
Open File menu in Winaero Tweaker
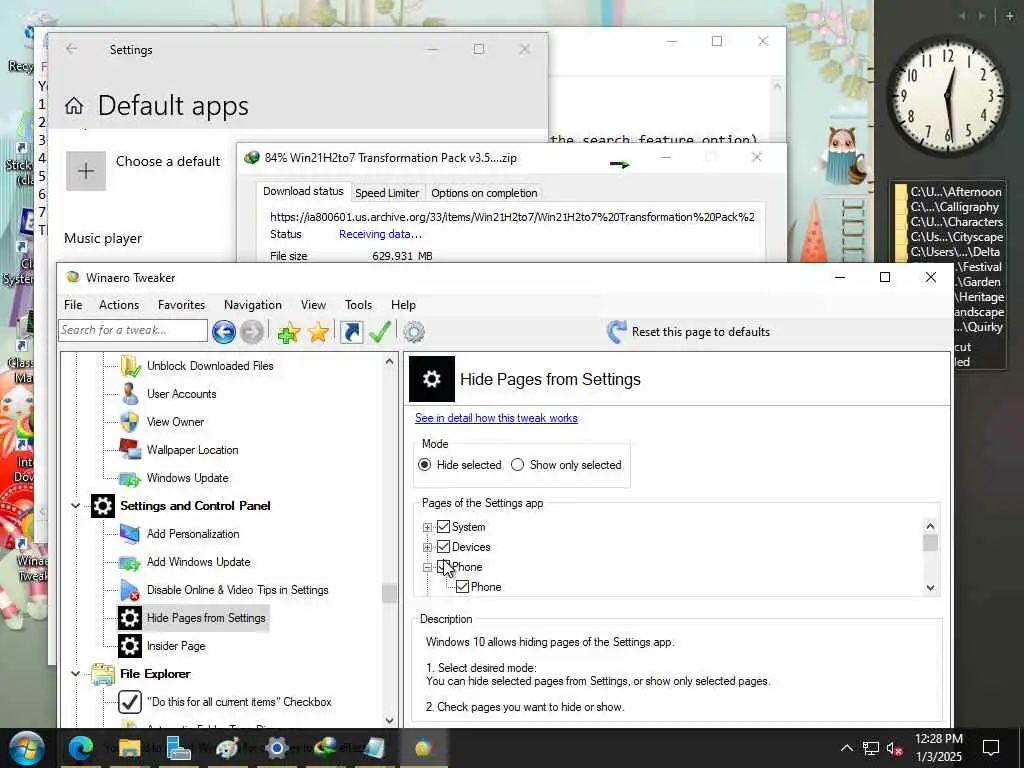(x=73, y=305)
